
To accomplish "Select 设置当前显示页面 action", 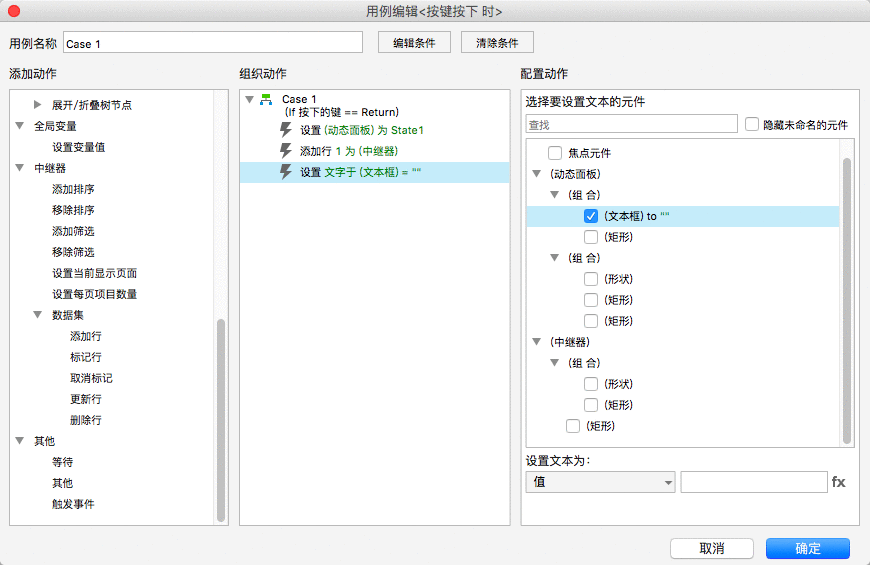I will 94,273.
